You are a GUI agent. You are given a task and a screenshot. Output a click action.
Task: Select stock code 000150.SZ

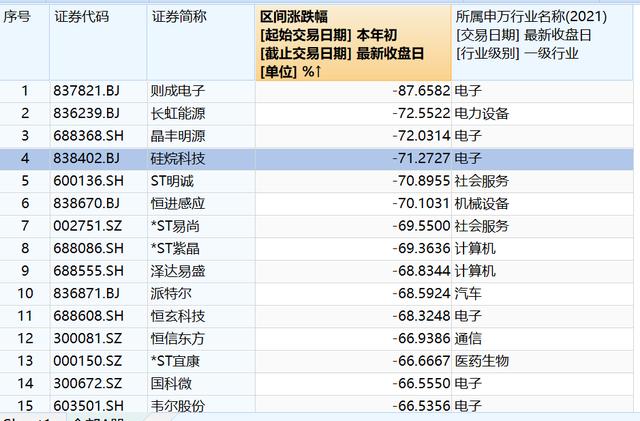pyautogui.click(x=88, y=361)
